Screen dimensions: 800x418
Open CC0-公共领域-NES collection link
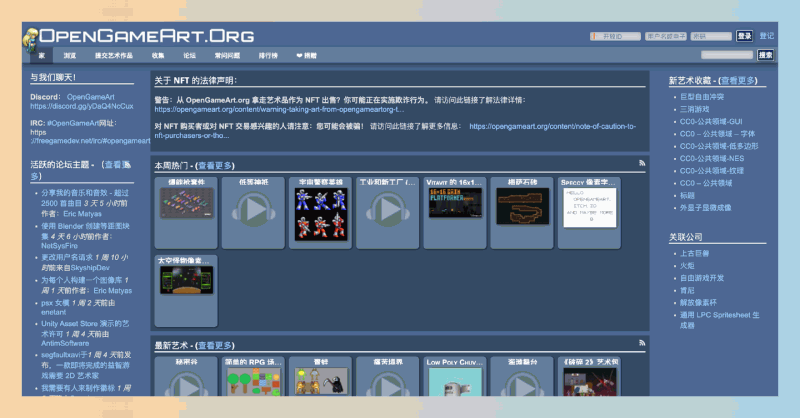(x=712, y=158)
